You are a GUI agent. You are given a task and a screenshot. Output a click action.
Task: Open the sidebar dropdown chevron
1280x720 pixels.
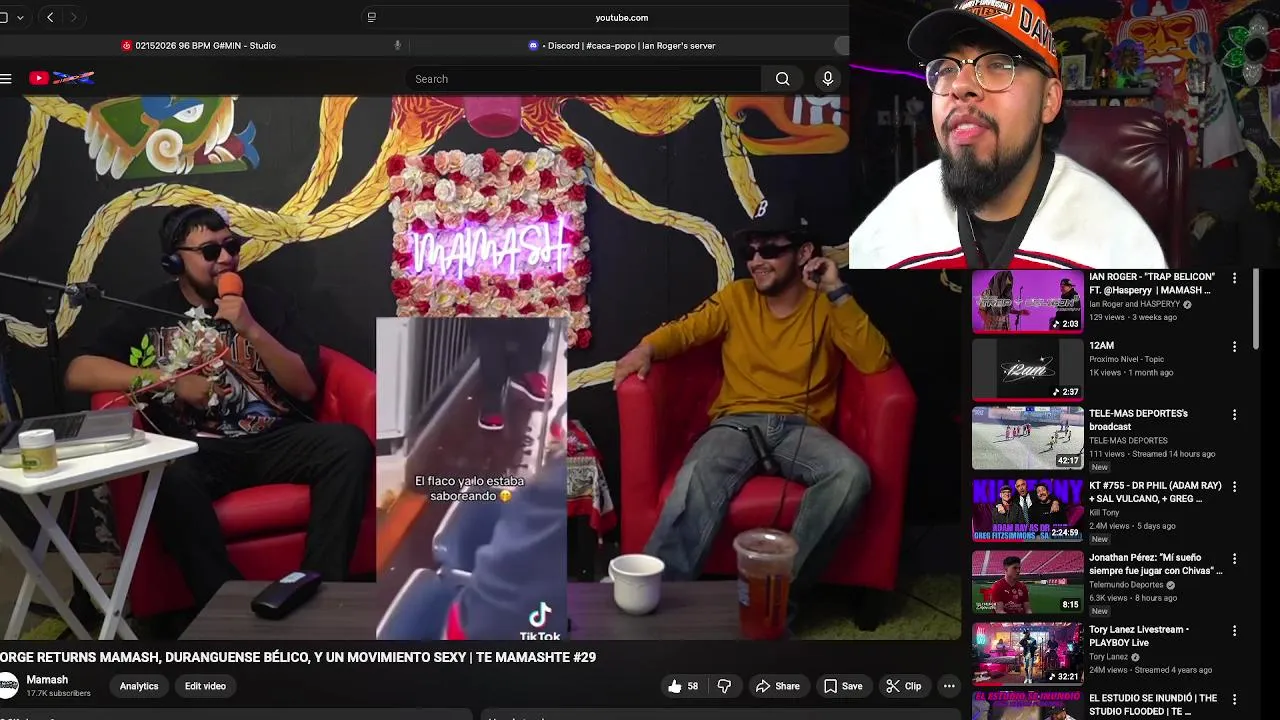[x=20, y=17]
